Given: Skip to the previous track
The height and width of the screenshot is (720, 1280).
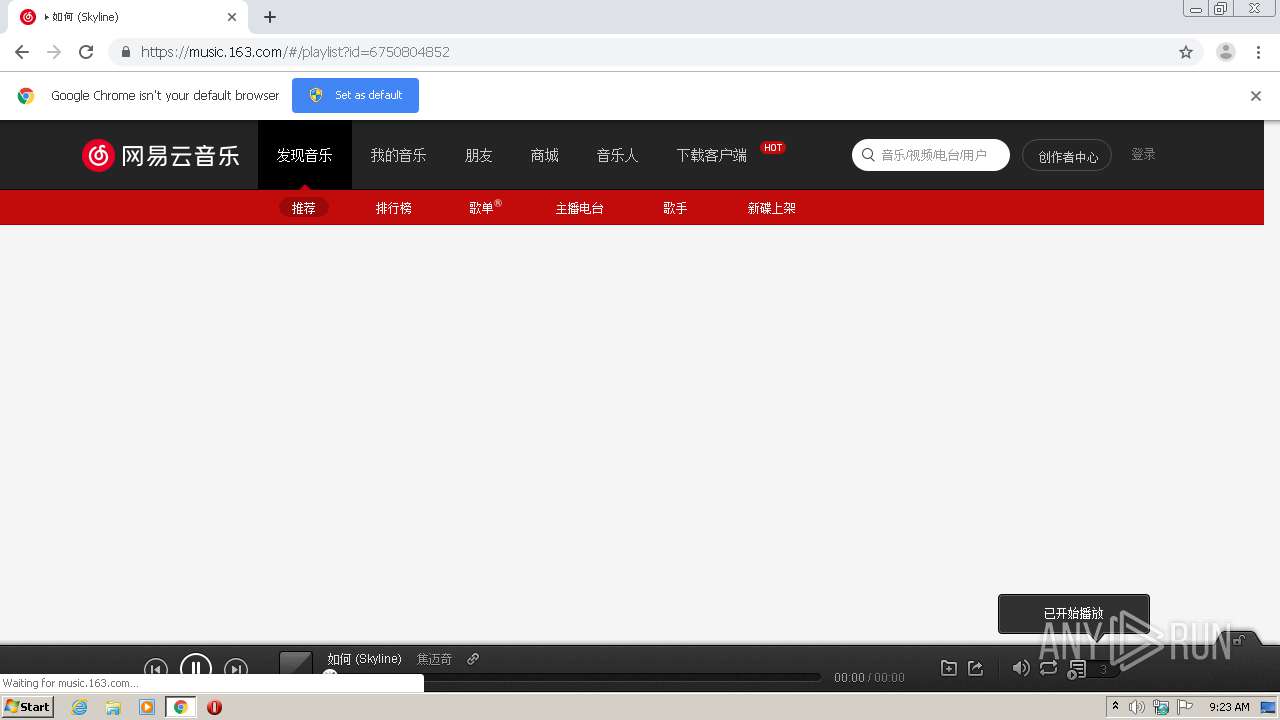Looking at the screenshot, I should pyautogui.click(x=155, y=668).
